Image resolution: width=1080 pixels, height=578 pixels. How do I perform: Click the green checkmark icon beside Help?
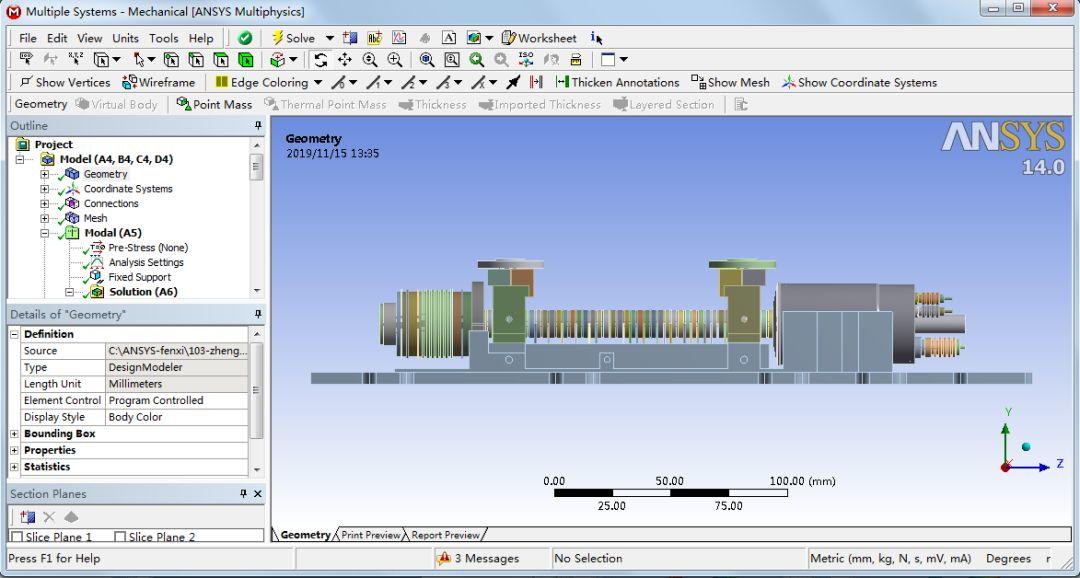point(245,38)
